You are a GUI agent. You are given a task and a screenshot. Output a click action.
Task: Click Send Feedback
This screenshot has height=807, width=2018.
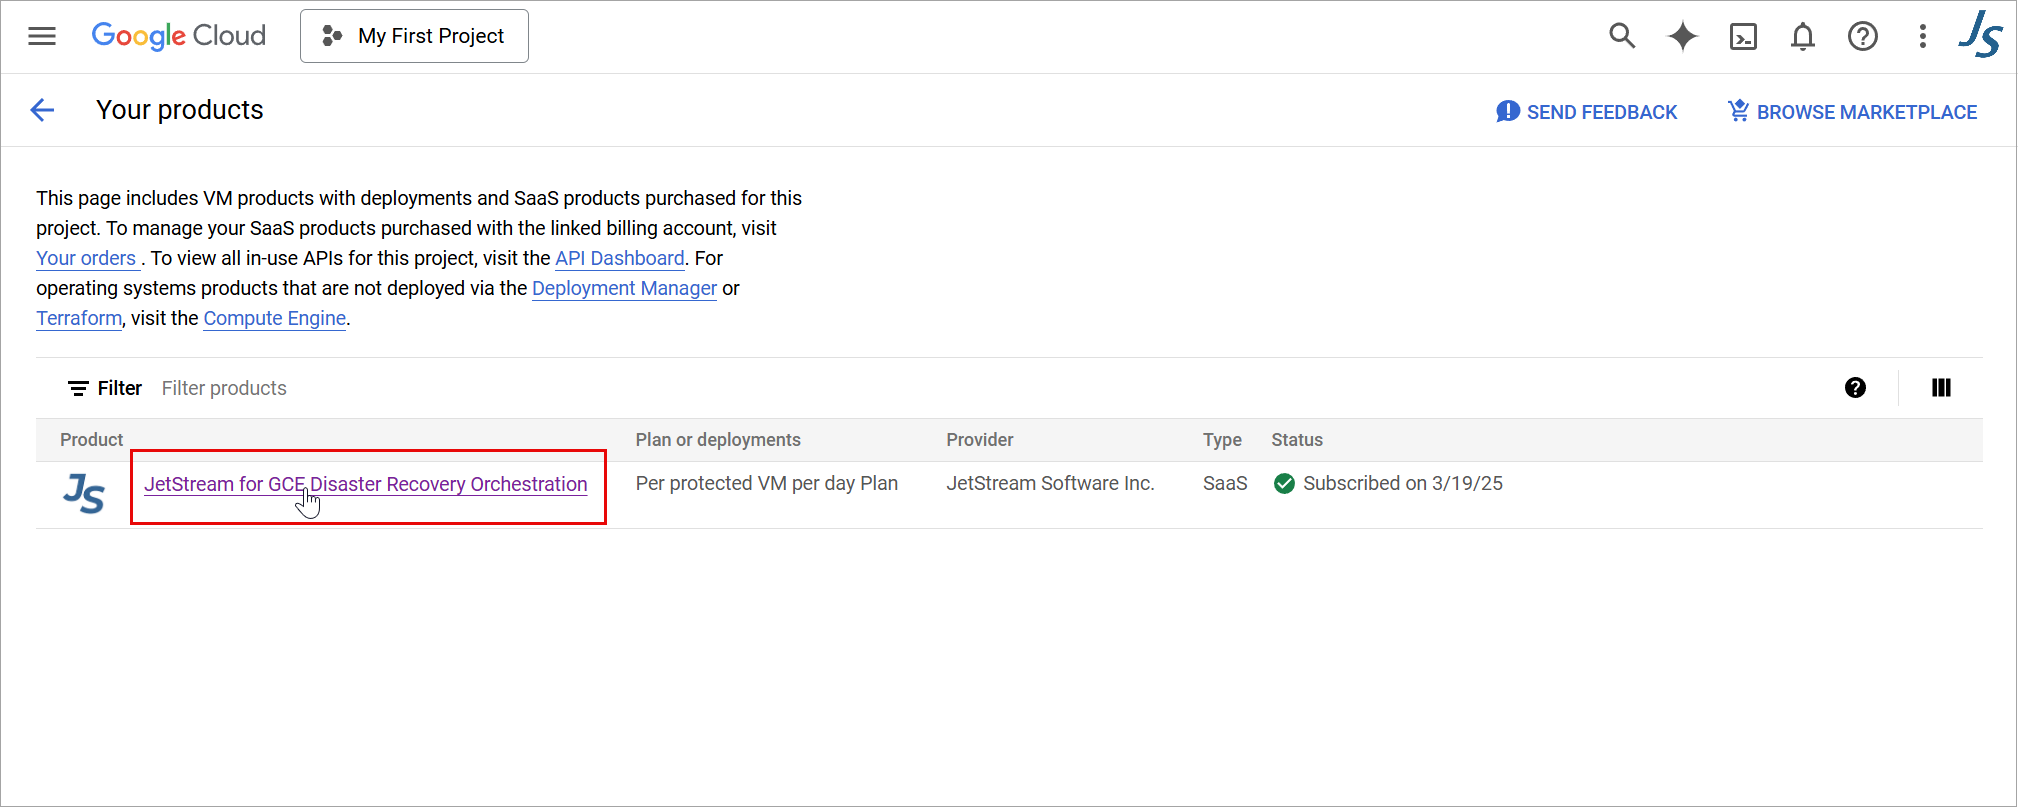[1587, 112]
